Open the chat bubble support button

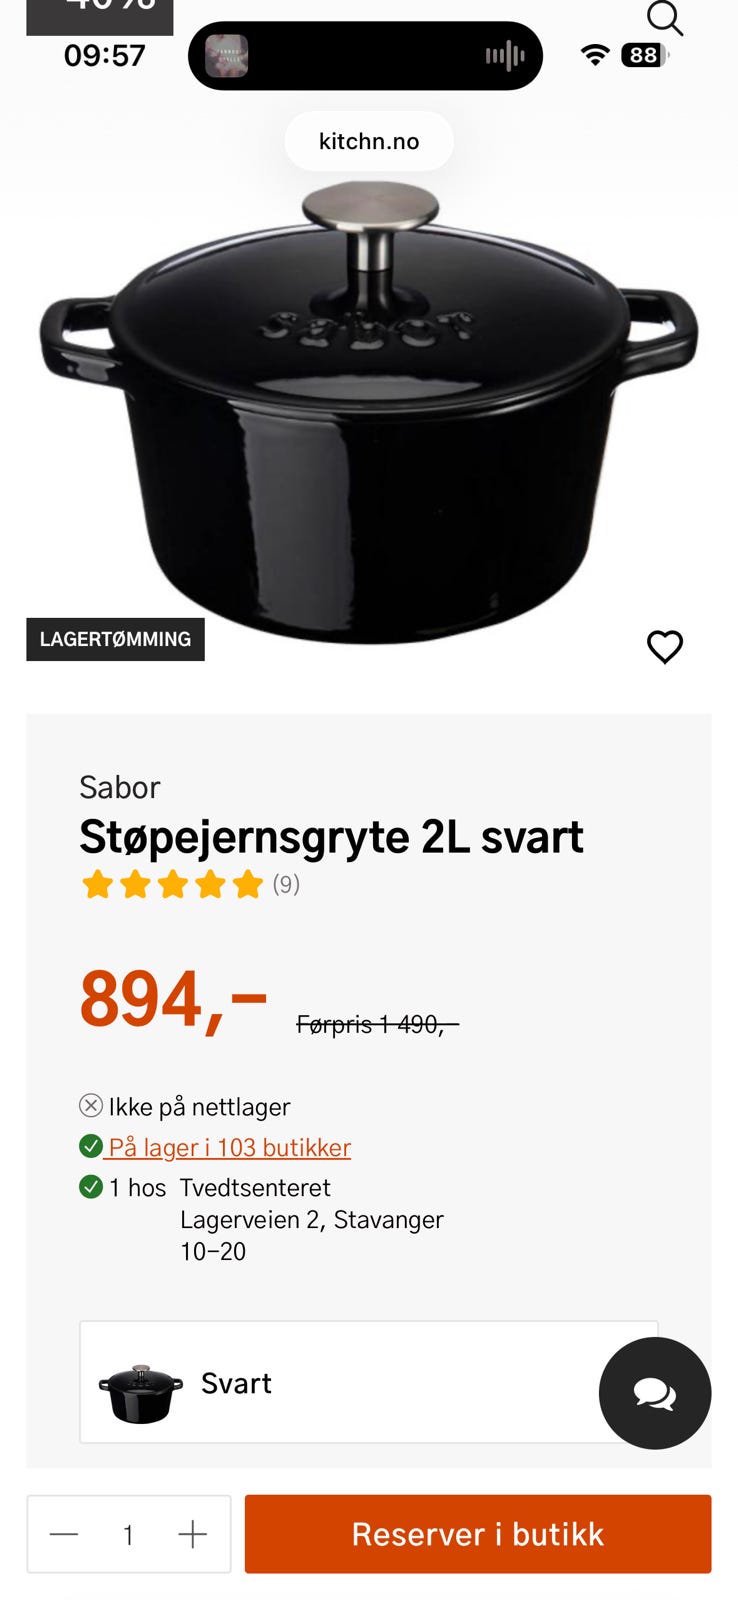point(655,1393)
